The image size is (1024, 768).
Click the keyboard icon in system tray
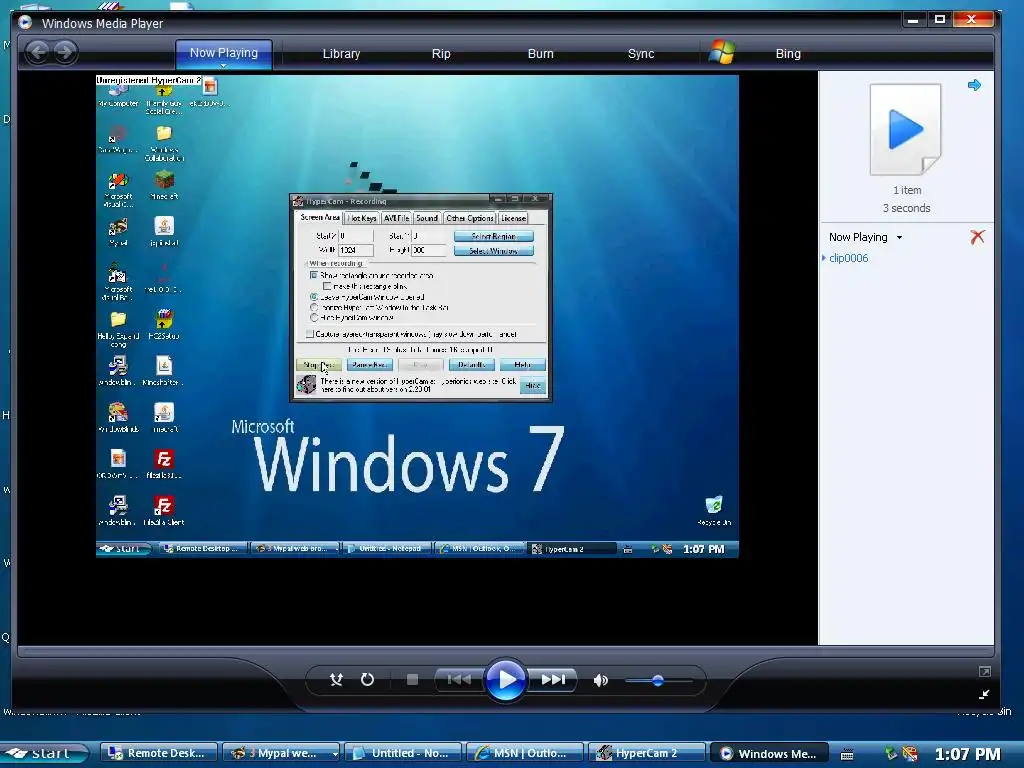pos(847,754)
